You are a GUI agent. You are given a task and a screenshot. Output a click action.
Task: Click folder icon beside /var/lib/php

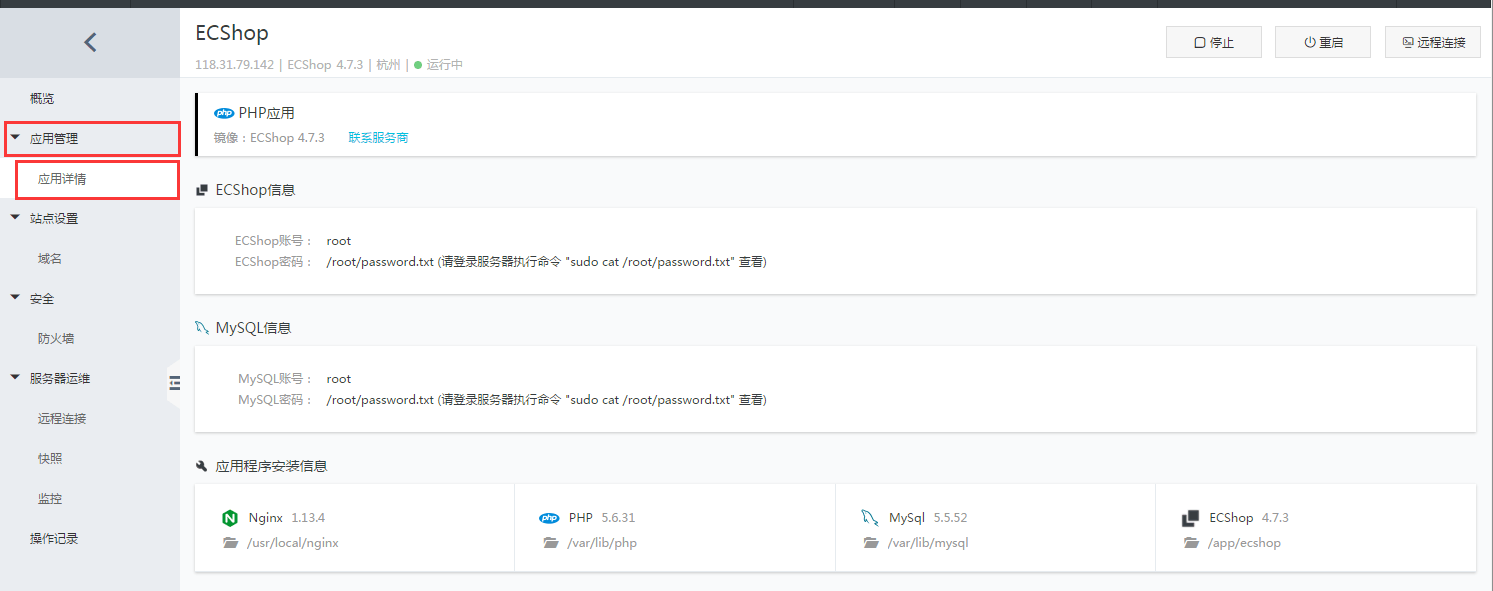pos(550,543)
